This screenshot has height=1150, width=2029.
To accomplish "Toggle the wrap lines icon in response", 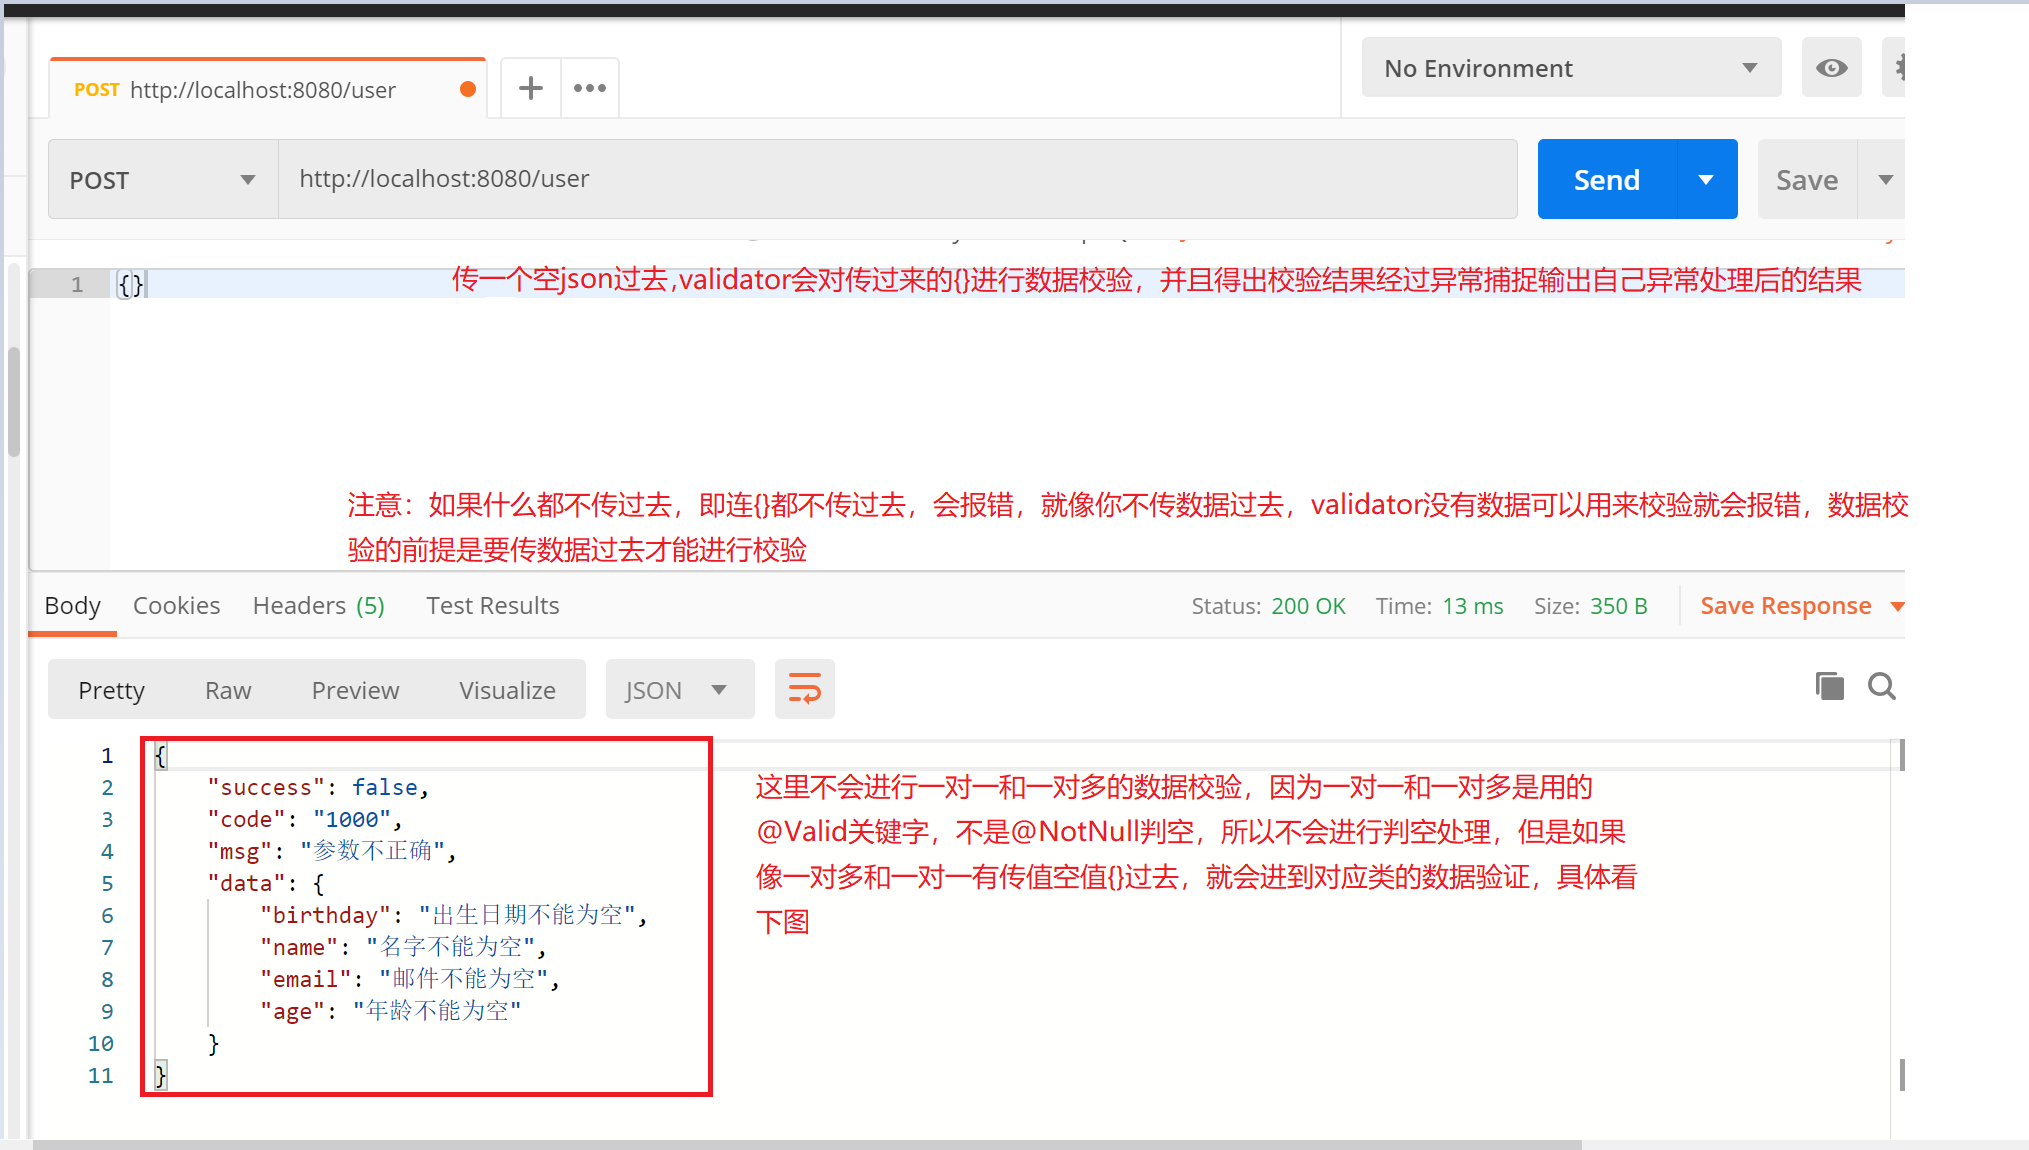I will [x=804, y=689].
